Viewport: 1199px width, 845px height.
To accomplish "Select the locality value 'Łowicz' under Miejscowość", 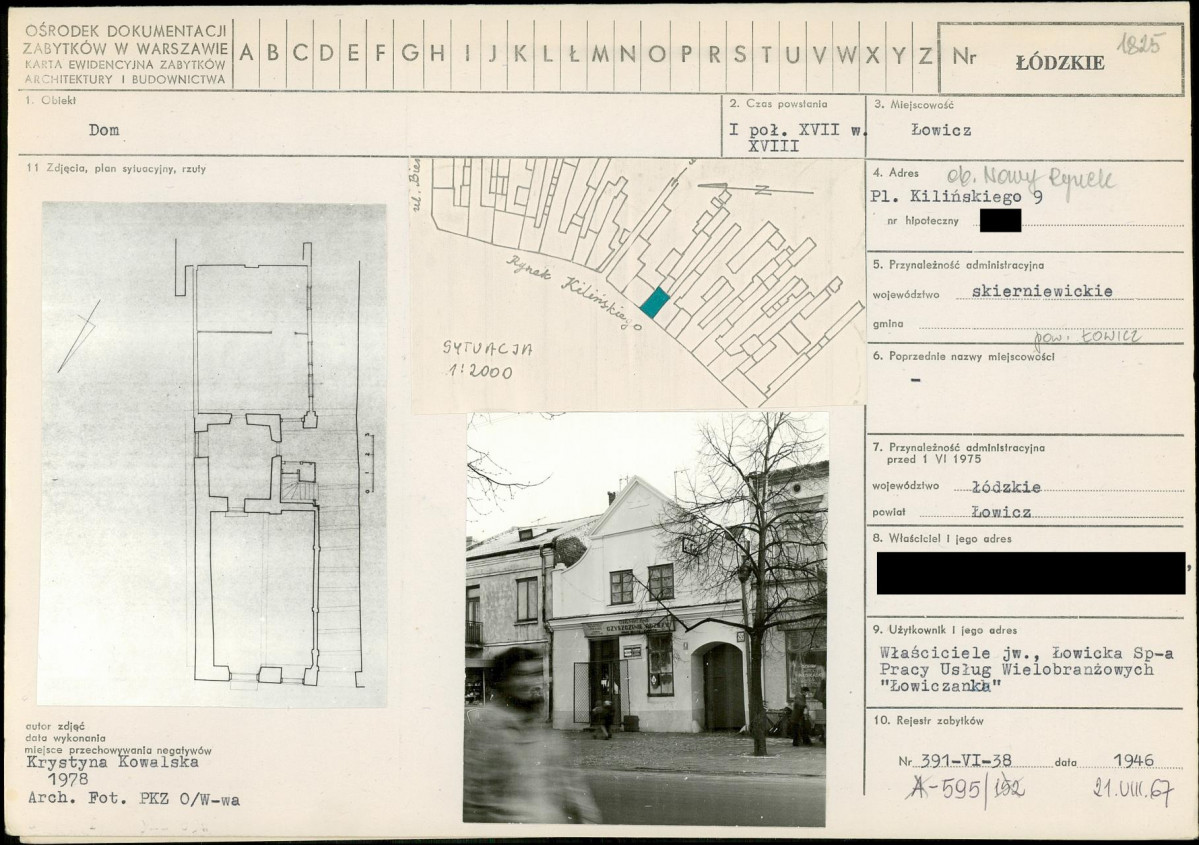I will (x=941, y=130).
